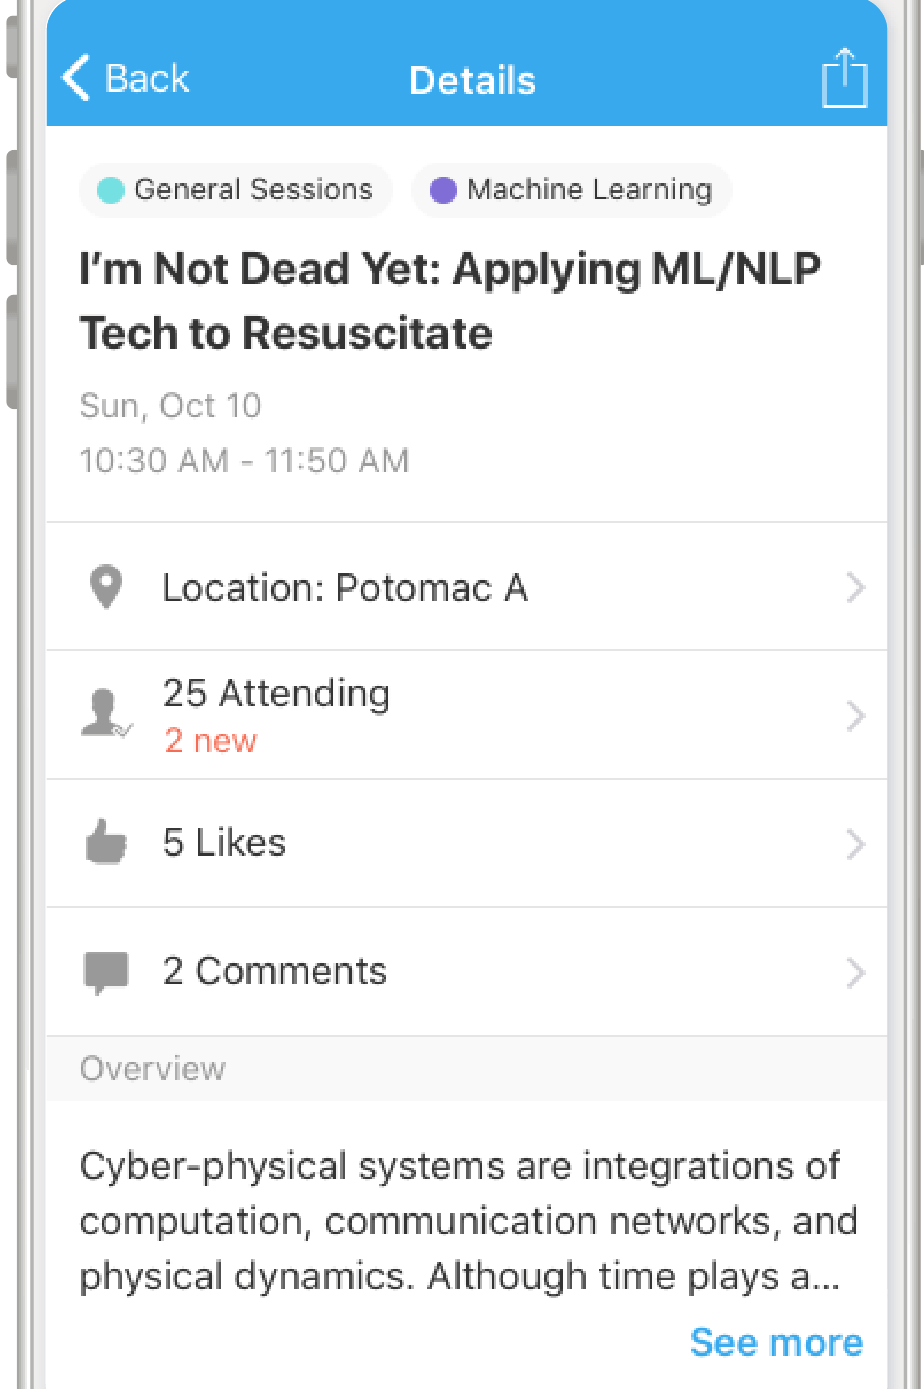Expand the Comments row chevron
Viewport: 924px width, 1389px height.
855,972
